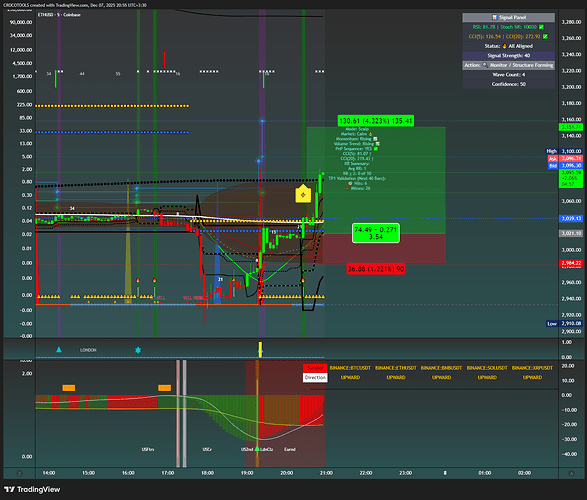Toggle the circular auto-scale button at bottom right
The height and width of the screenshot is (500, 587).
click(x=571, y=473)
